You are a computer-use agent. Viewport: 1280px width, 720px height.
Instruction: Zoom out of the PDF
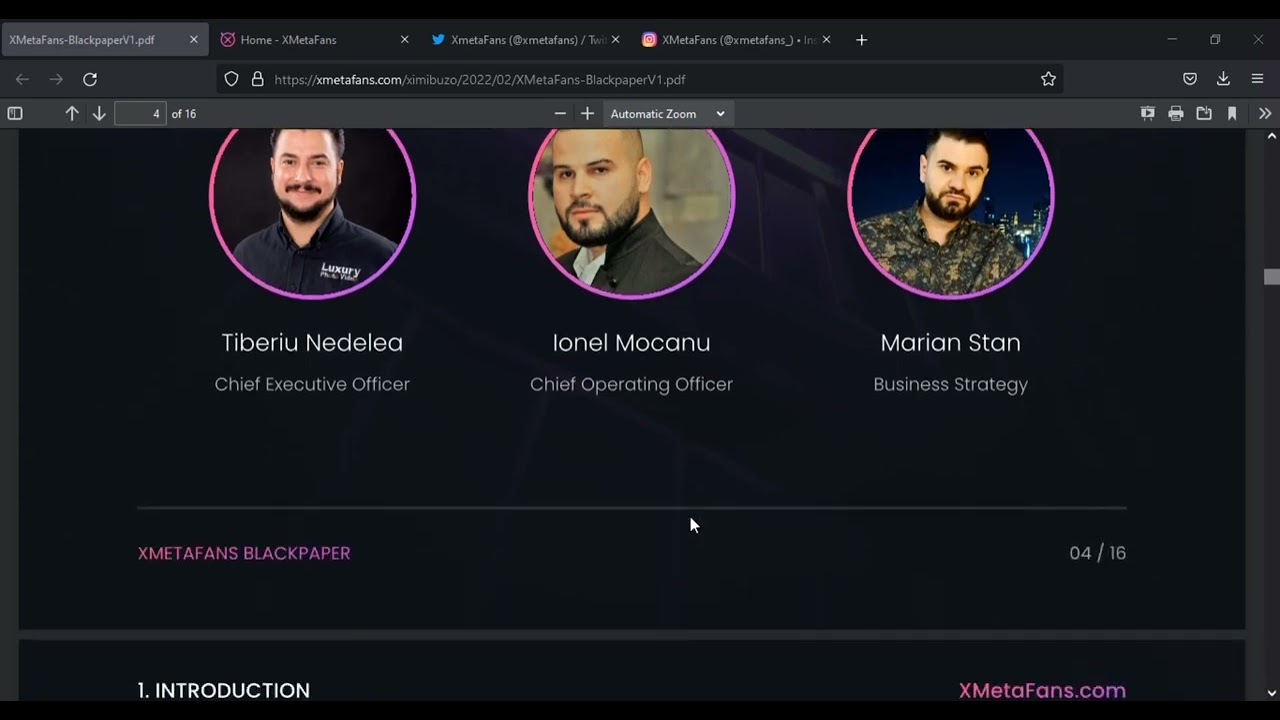[560, 114]
